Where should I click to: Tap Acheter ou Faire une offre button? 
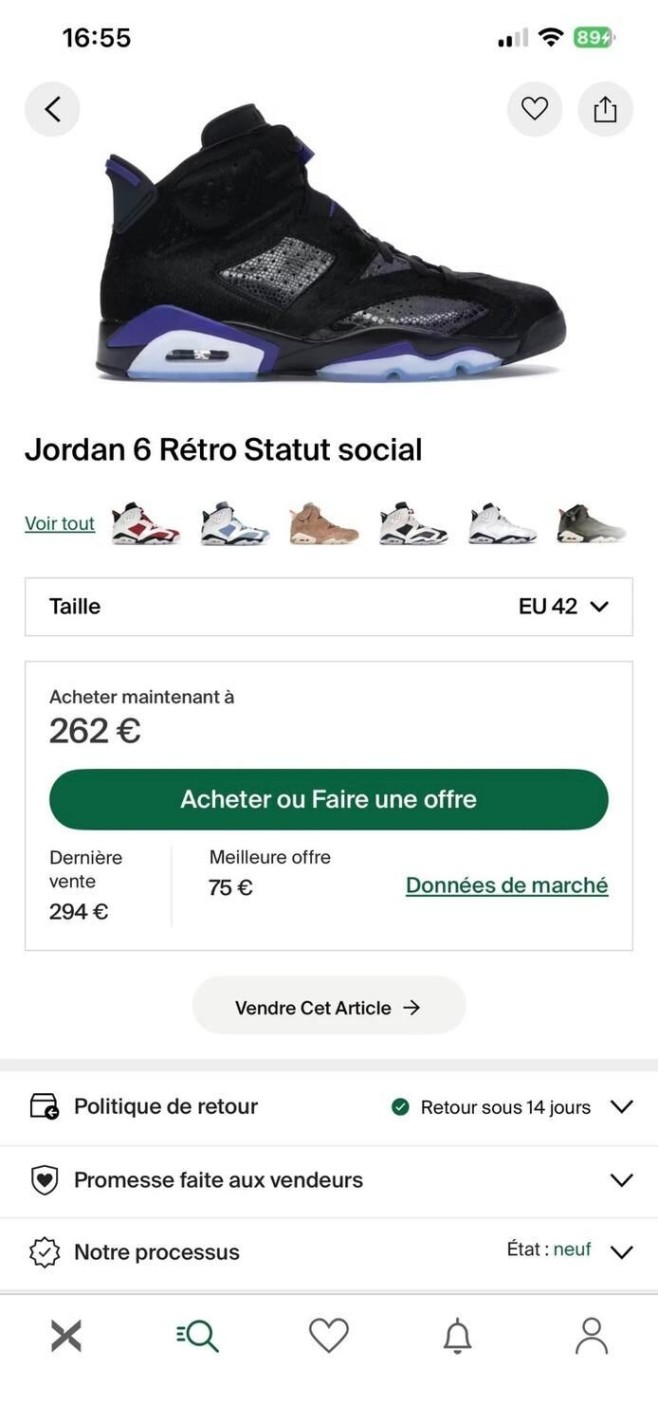coord(329,799)
